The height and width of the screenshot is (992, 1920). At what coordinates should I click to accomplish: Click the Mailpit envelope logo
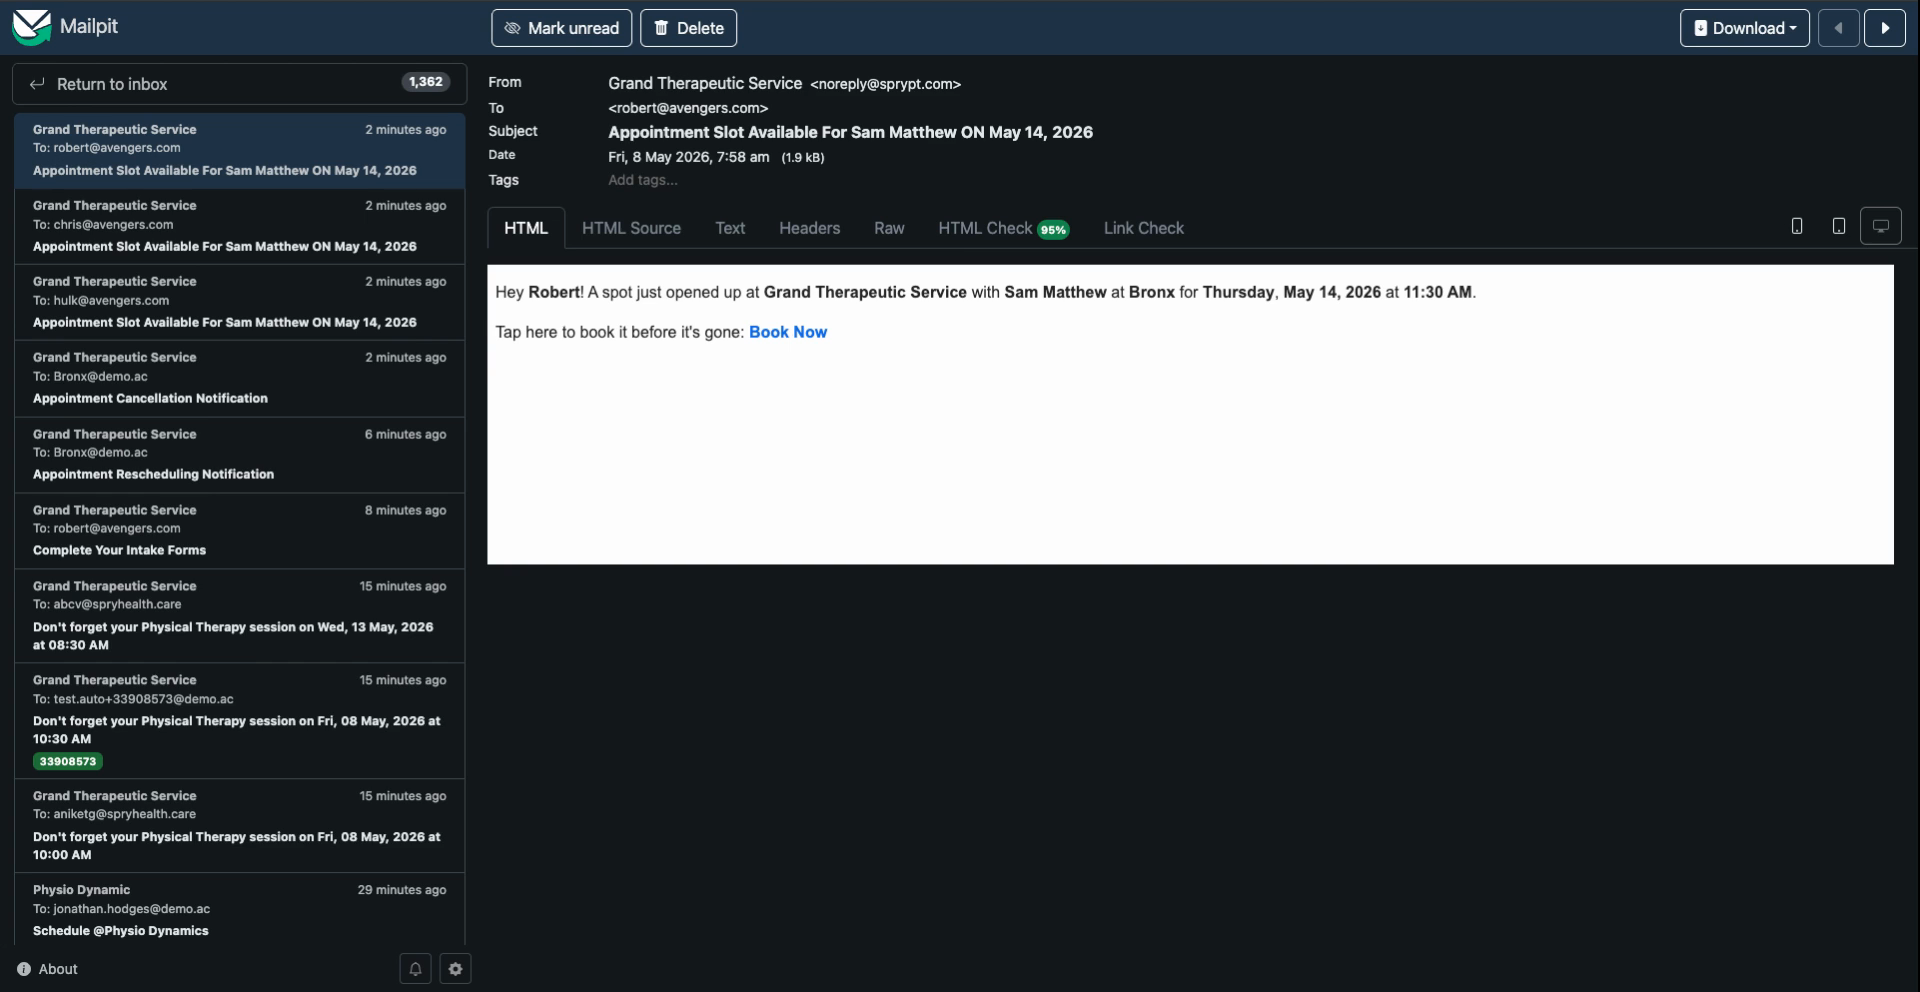(x=31, y=27)
